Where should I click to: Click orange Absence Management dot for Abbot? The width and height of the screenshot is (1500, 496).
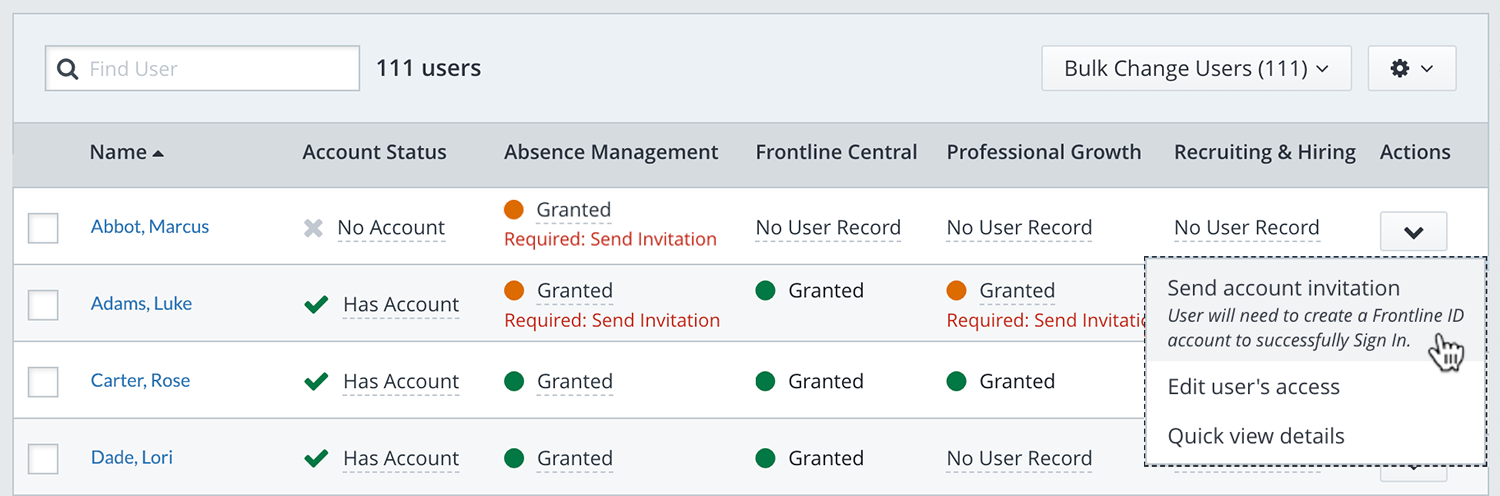click(x=514, y=210)
